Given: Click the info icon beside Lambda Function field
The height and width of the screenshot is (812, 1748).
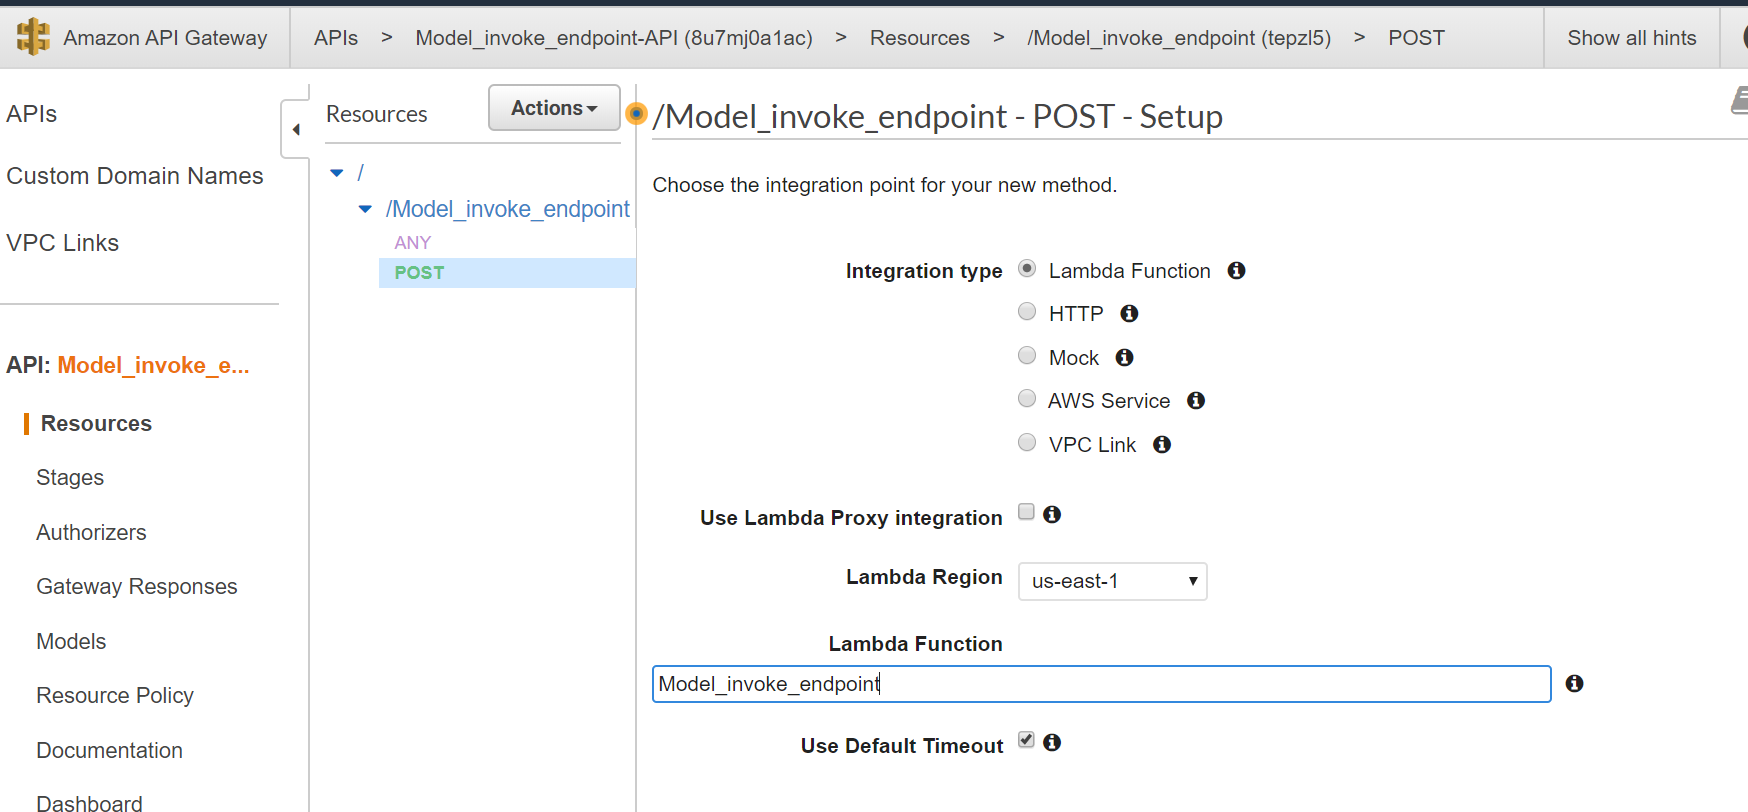Looking at the screenshot, I should [x=1574, y=683].
